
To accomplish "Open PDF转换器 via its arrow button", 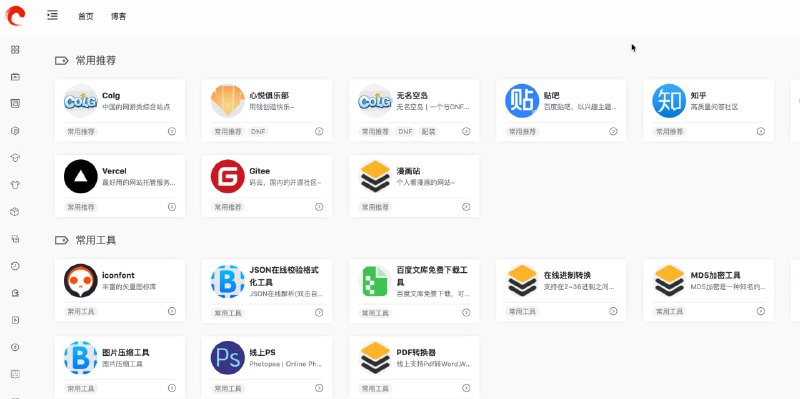I will coord(466,388).
